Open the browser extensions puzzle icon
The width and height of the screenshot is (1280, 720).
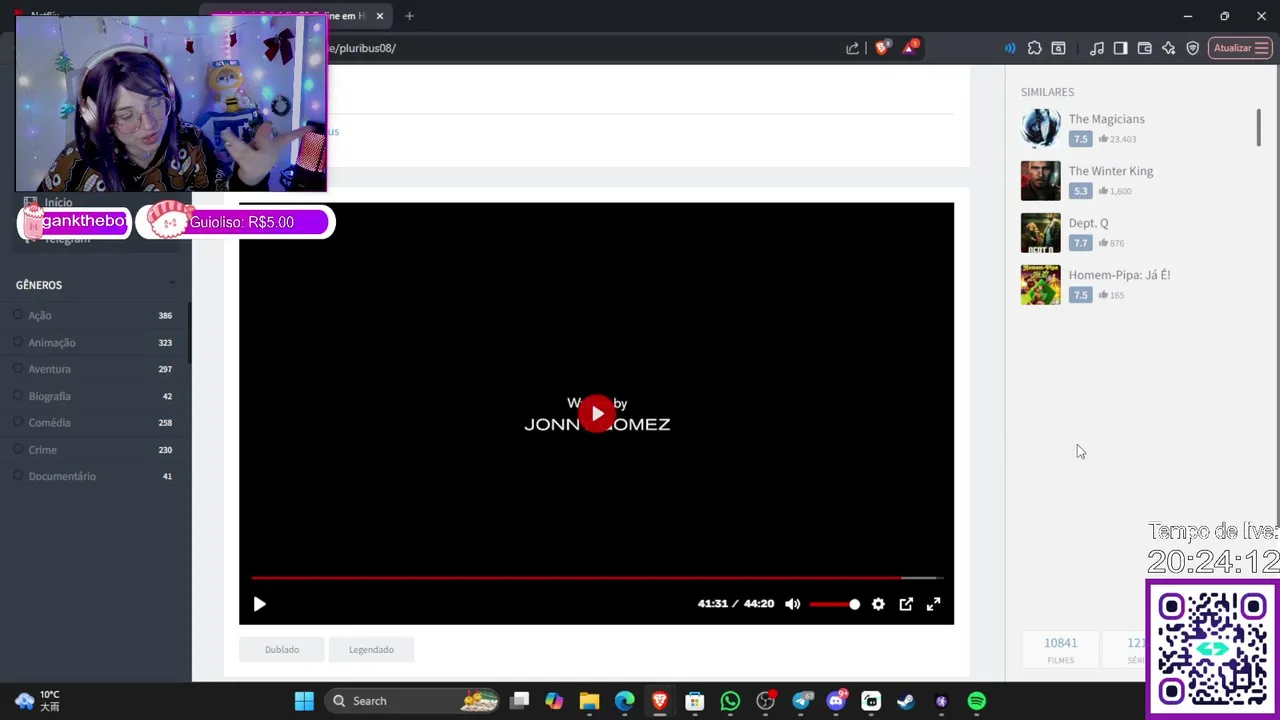point(1034,48)
